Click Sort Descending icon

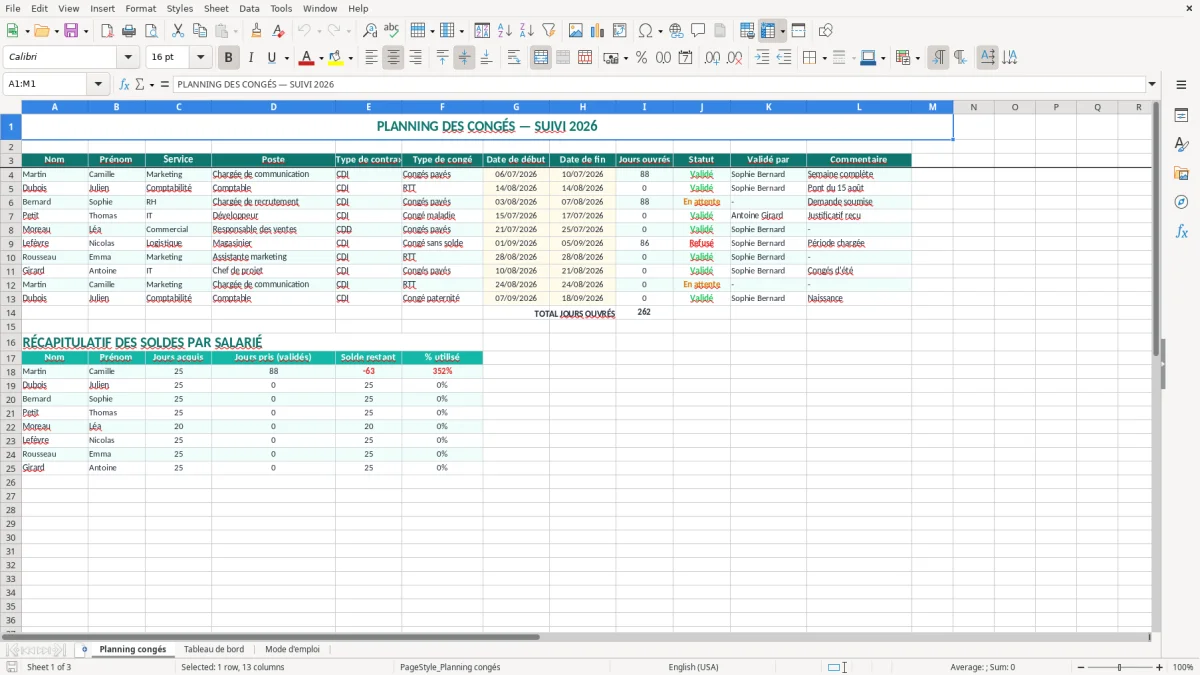pos(527,31)
